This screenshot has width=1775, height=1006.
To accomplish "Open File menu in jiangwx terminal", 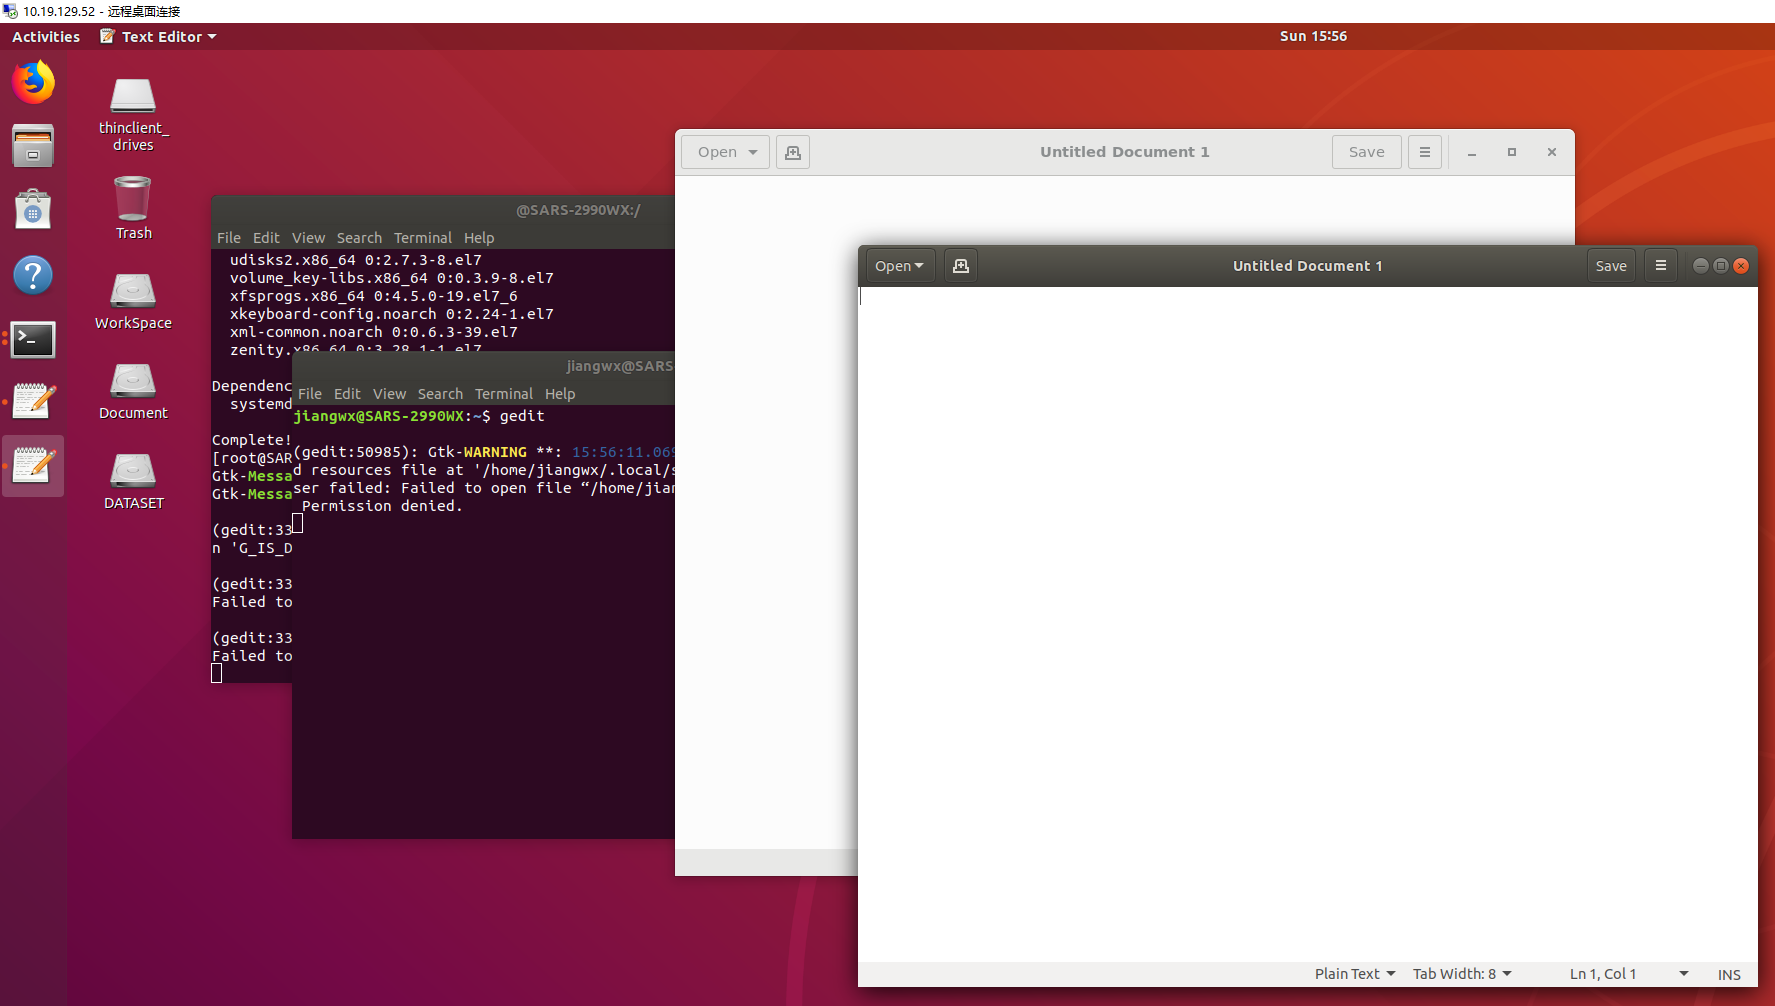I will (310, 394).
